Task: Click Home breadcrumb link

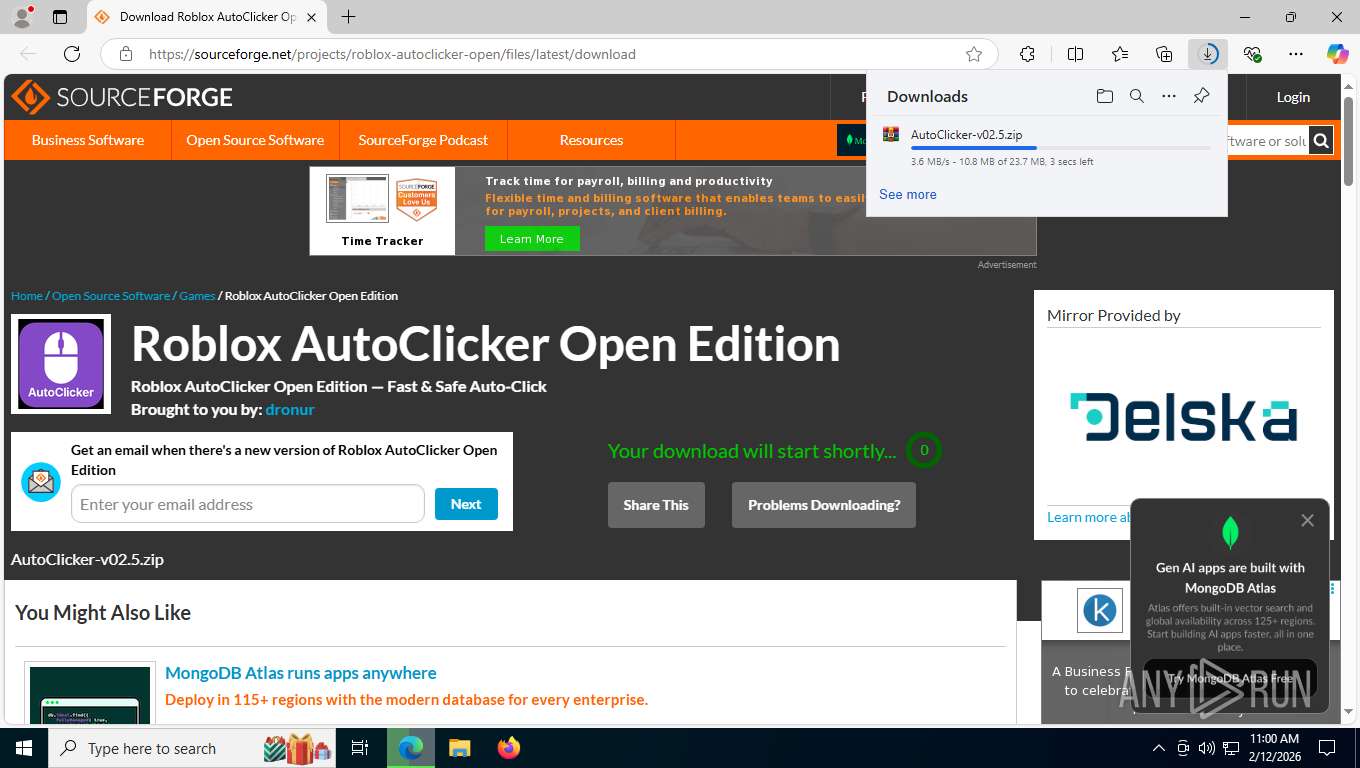Action: point(27,296)
